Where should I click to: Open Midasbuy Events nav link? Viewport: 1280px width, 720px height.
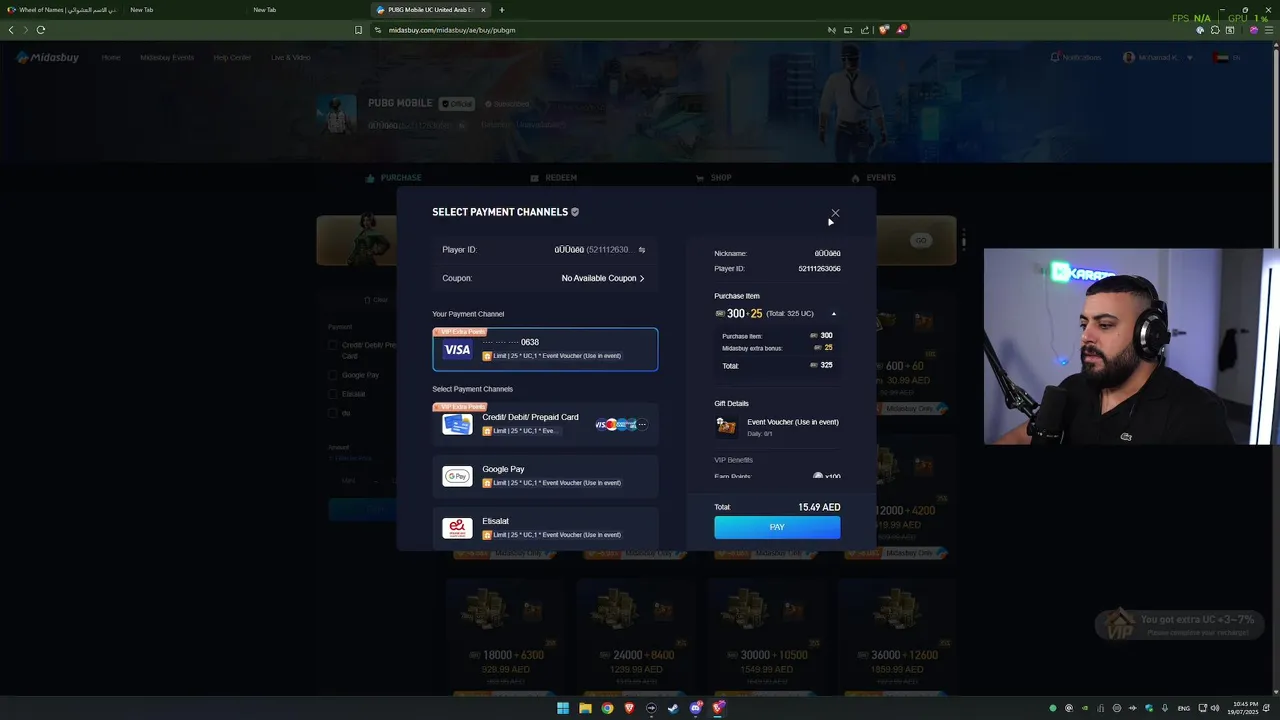pos(167,58)
